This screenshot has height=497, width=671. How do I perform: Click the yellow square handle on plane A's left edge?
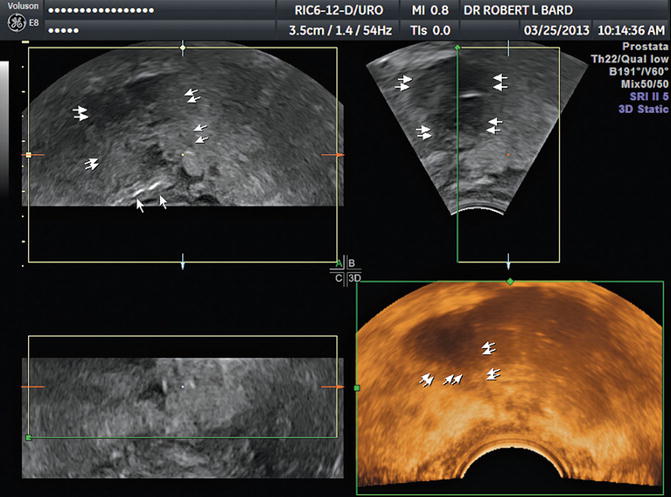click(x=29, y=155)
